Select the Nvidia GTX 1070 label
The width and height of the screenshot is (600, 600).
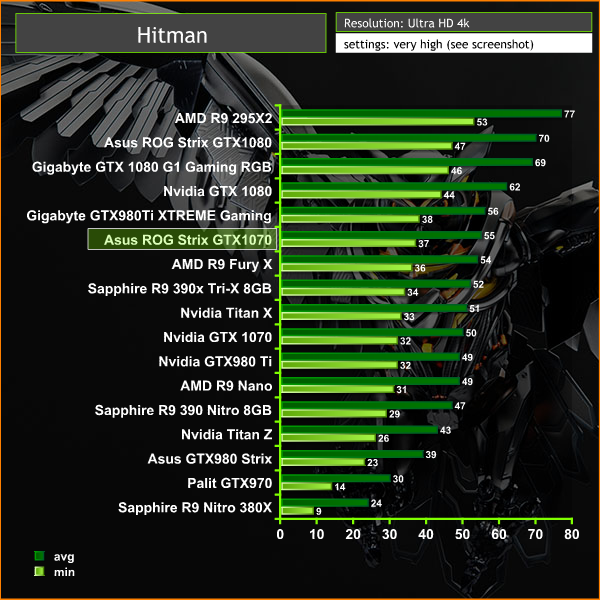click(x=217, y=337)
